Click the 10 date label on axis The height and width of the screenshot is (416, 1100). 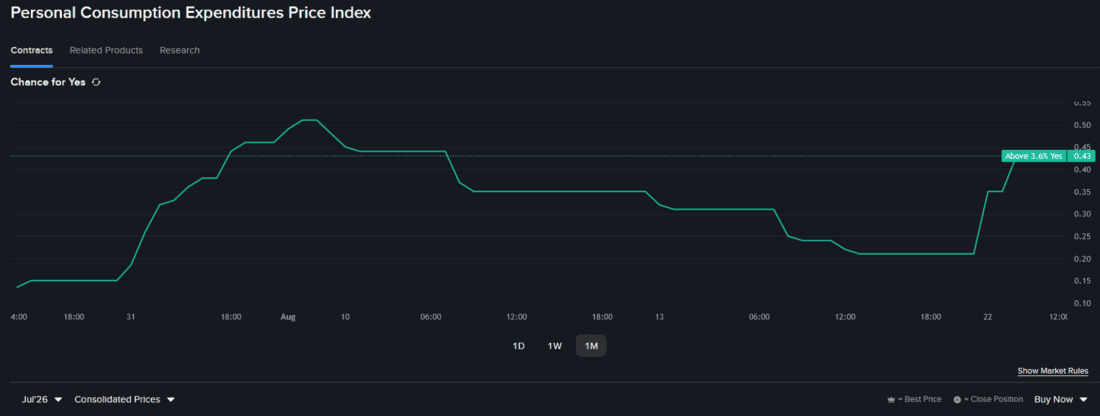345,317
